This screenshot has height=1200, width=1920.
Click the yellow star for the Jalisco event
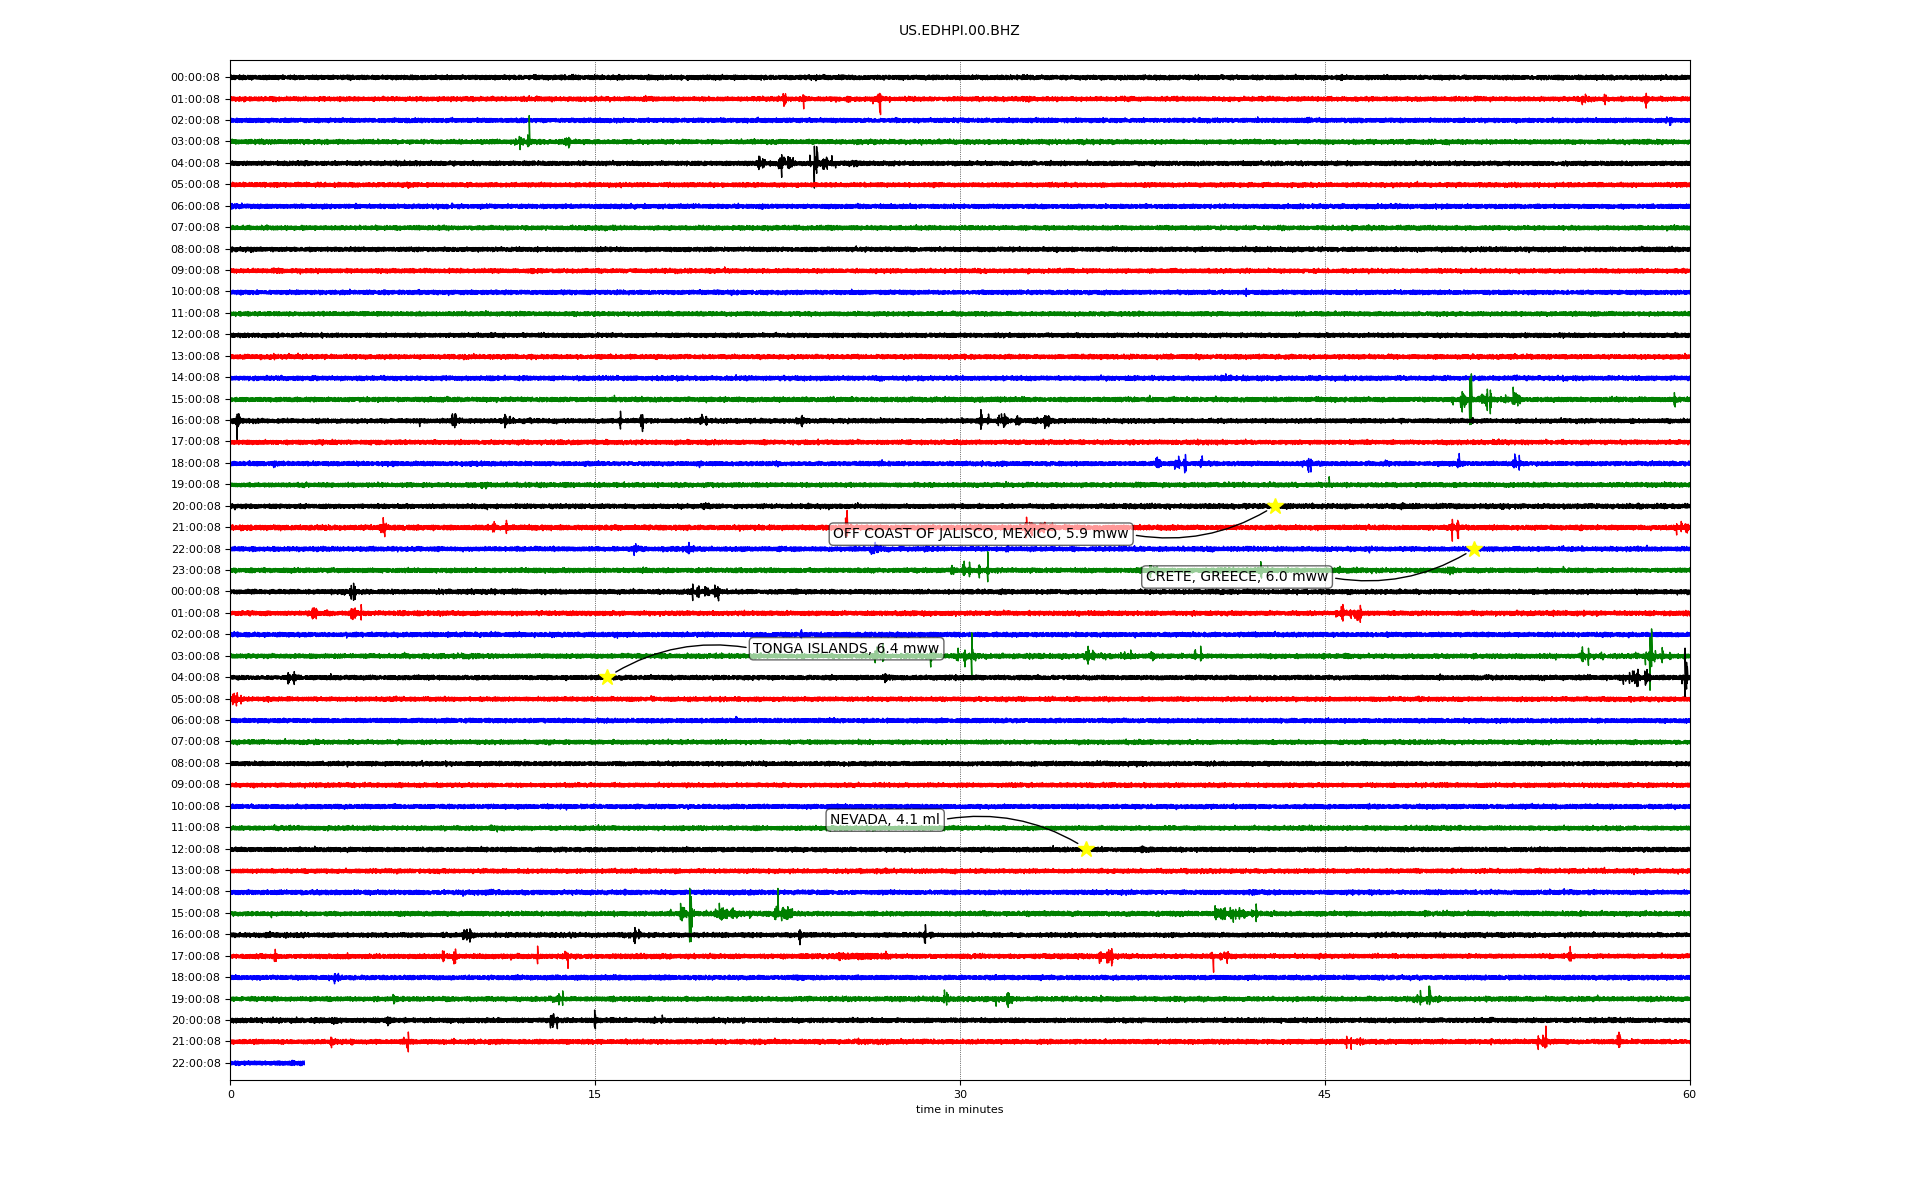coord(1275,506)
